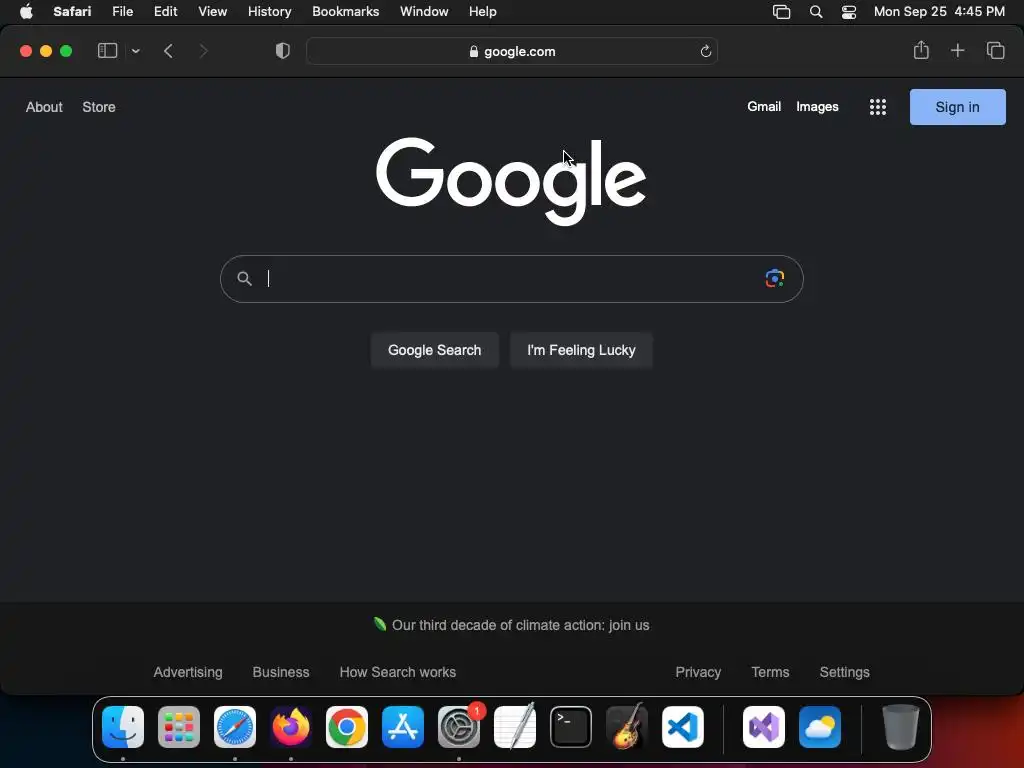Open the File menu

tap(122, 12)
